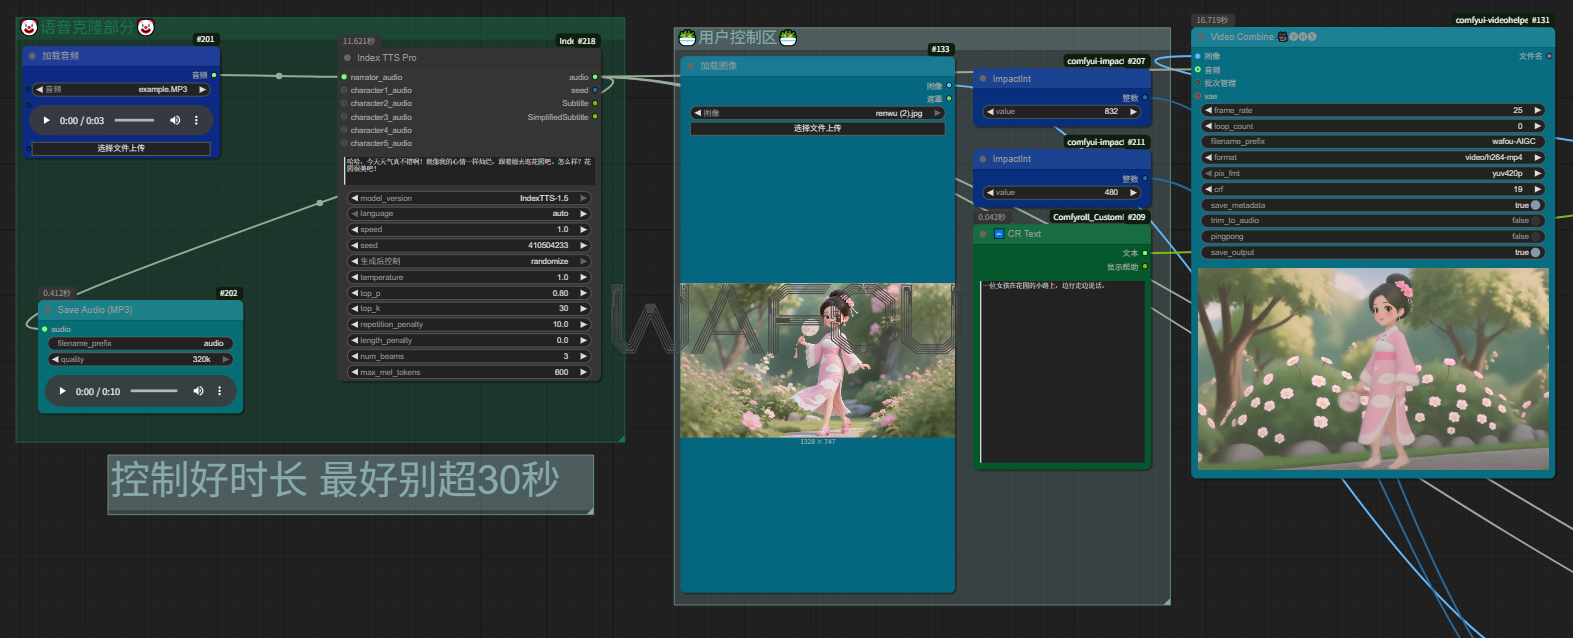Collapse the CR Text node
Image resolution: width=1573 pixels, height=638 pixels.
(x=984, y=234)
